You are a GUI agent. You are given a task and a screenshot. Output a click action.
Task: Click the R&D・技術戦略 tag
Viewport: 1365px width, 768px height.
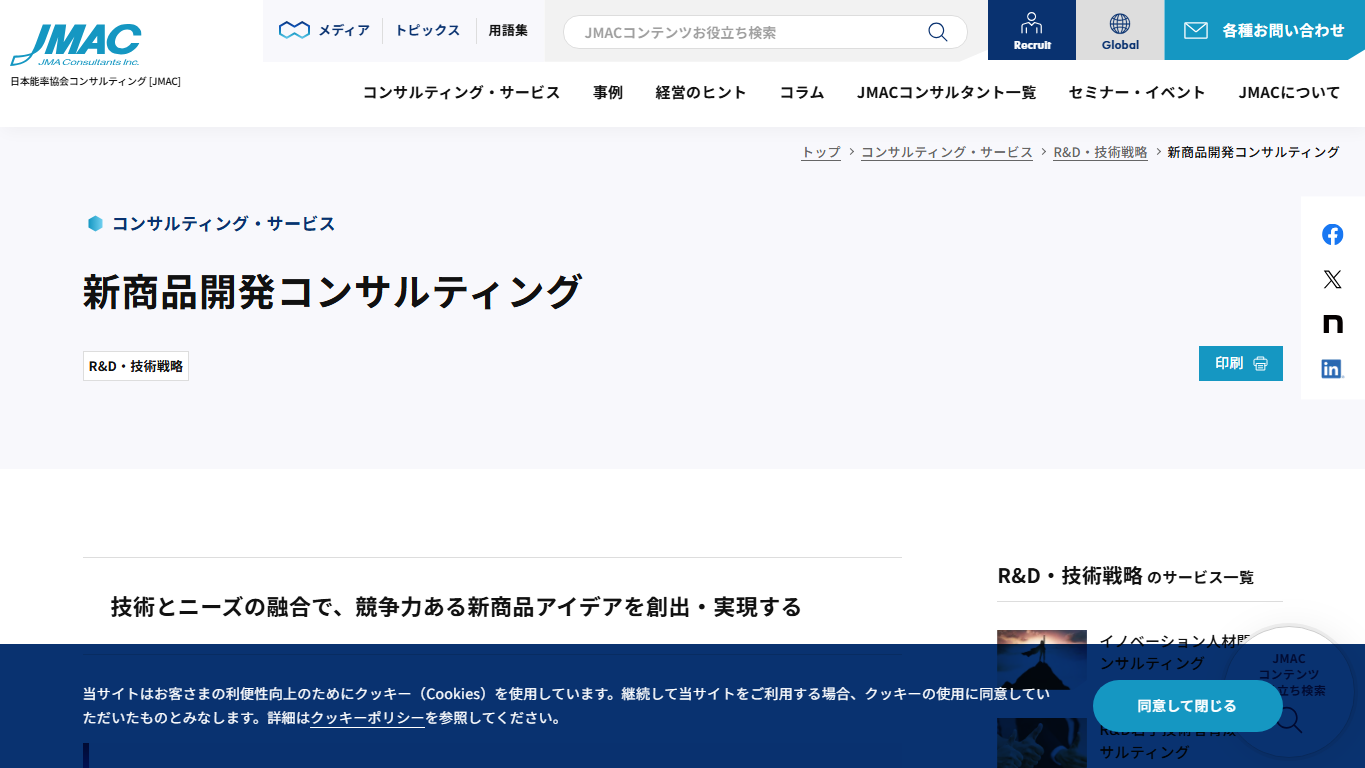(x=136, y=366)
